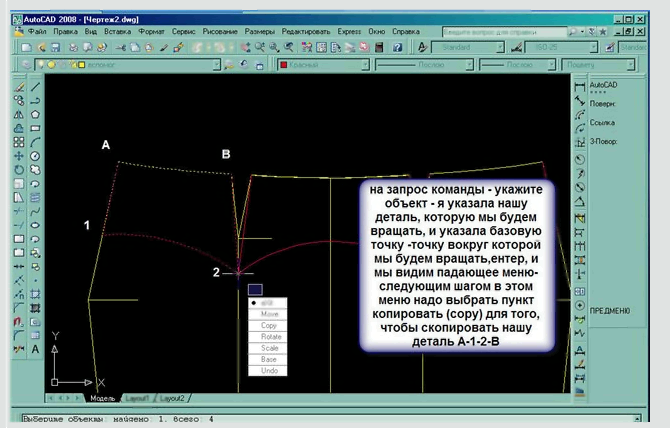Screen dimensions: 670x428
Task: Switch to the Layout1 tab
Action: (137, 398)
